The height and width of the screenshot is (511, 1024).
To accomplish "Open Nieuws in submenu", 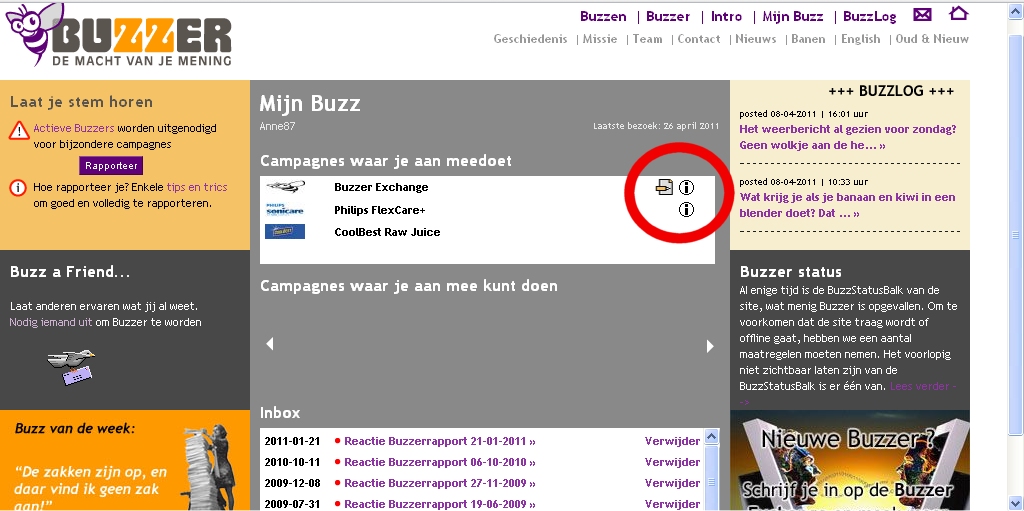I will click(x=756, y=39).
